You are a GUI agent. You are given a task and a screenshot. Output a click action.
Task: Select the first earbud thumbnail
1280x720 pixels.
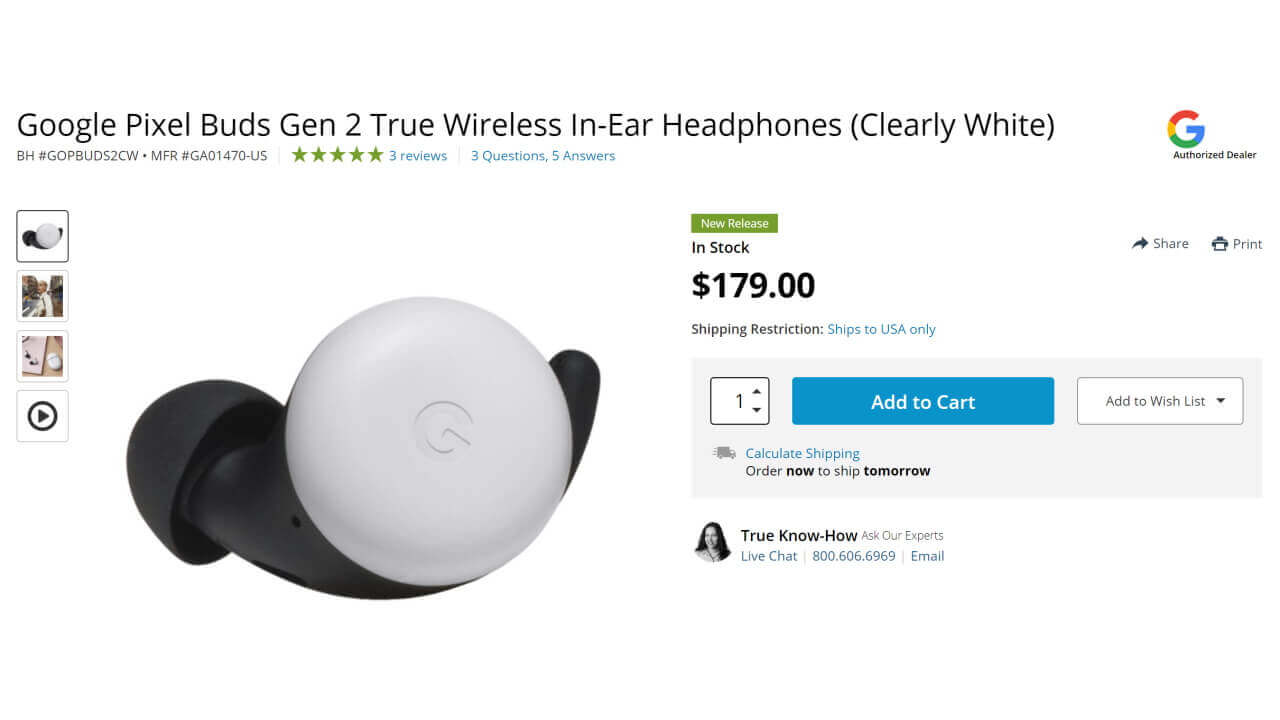42,236
